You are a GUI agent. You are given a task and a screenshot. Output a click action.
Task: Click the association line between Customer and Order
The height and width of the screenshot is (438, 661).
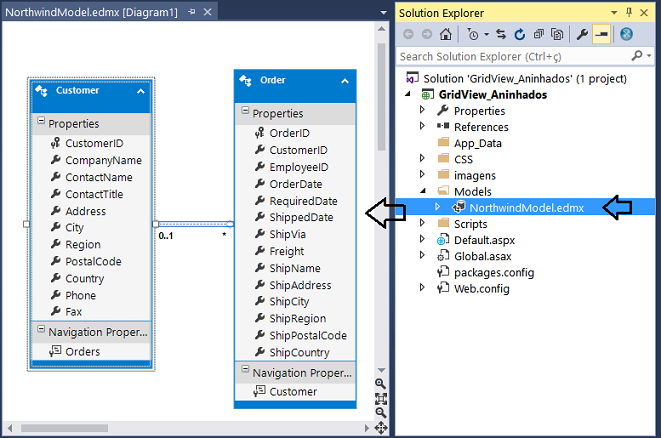(x=195, y=224)
